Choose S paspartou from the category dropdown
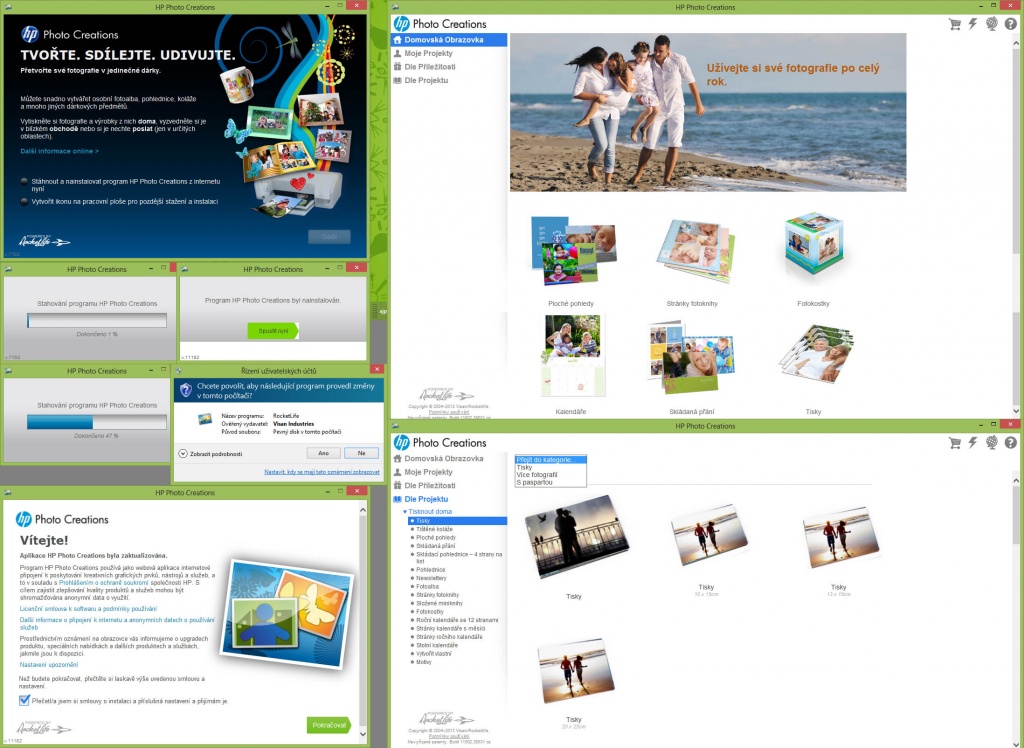Viewport: 1024px width, 748px height. (x=534, y=483)
